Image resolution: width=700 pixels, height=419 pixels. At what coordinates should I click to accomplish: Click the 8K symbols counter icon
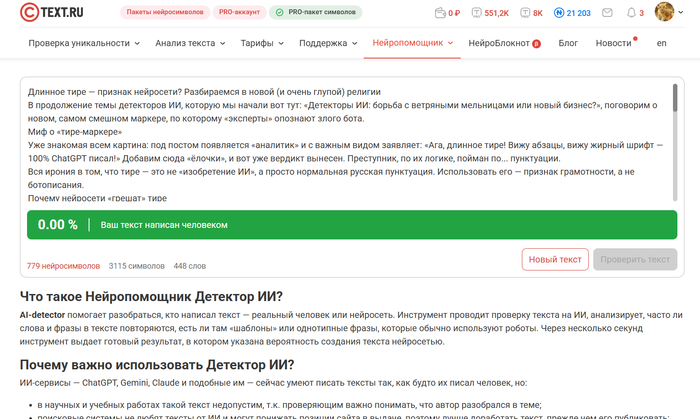point(525,13)
